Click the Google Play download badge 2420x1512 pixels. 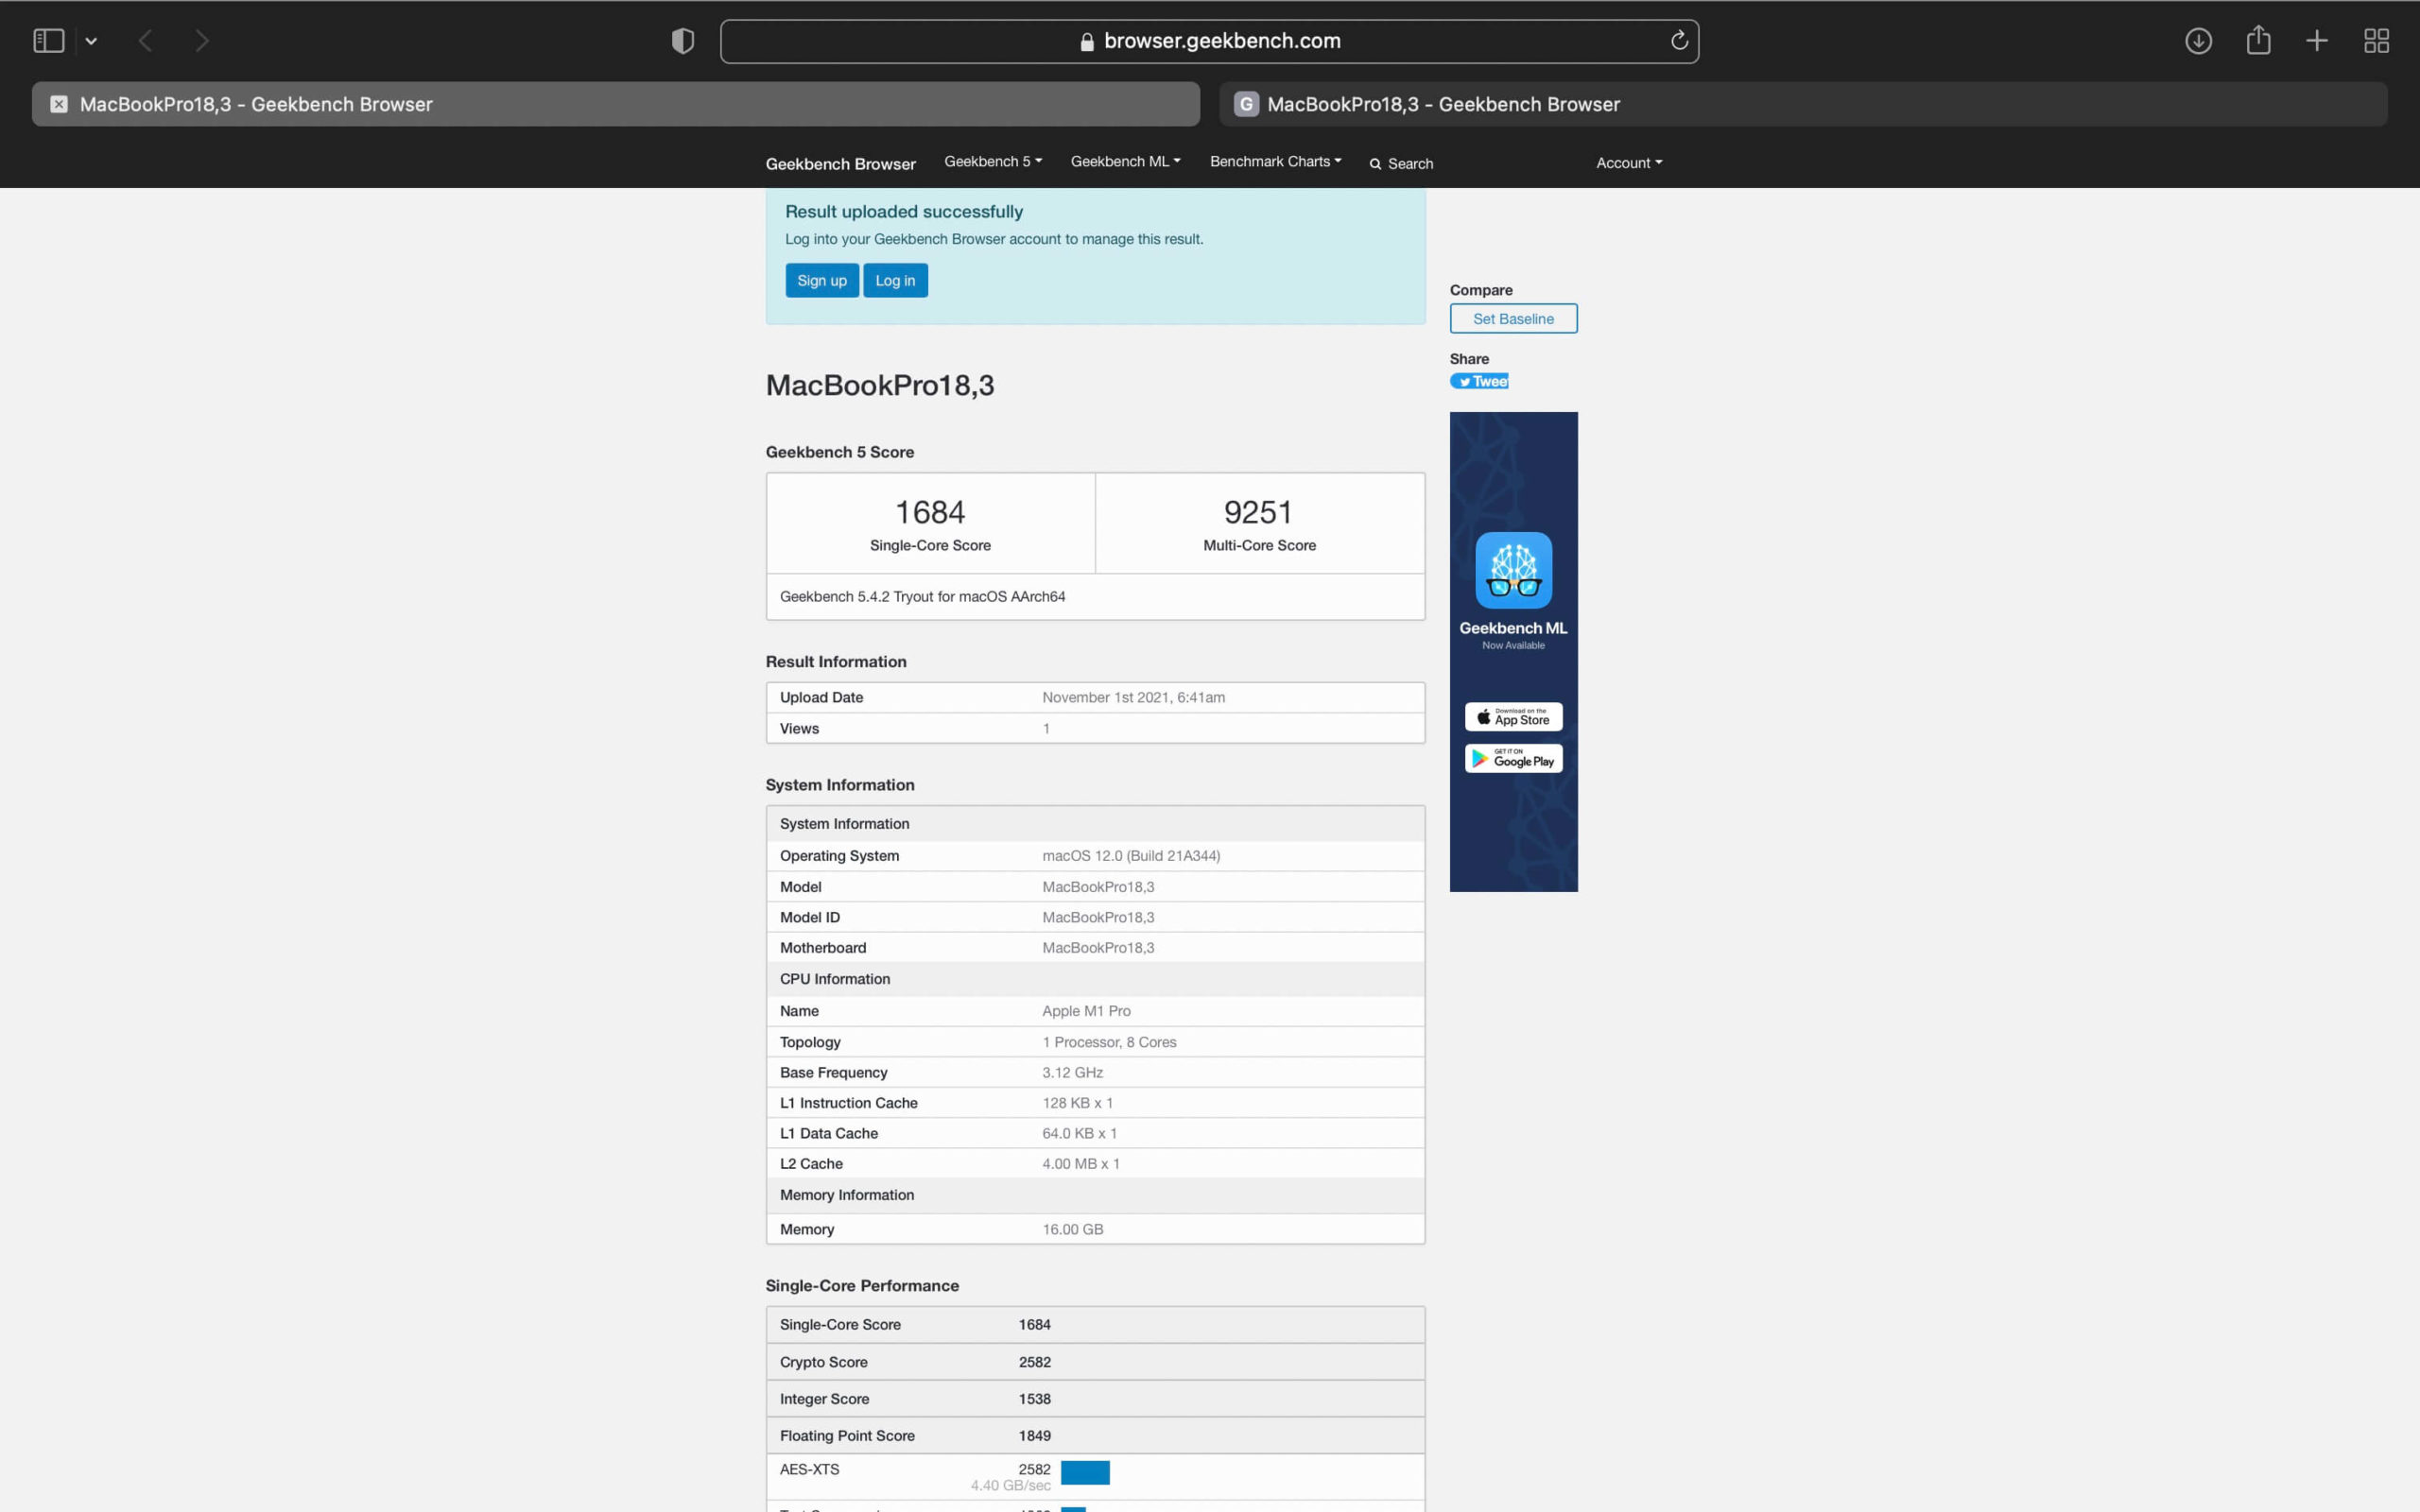coord(1513,759)
